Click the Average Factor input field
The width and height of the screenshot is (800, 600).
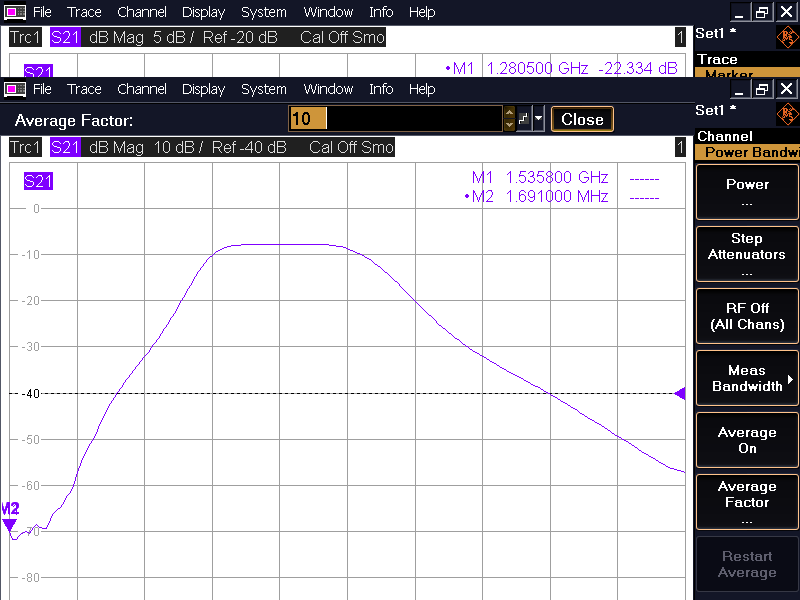(x=395, y=119)
